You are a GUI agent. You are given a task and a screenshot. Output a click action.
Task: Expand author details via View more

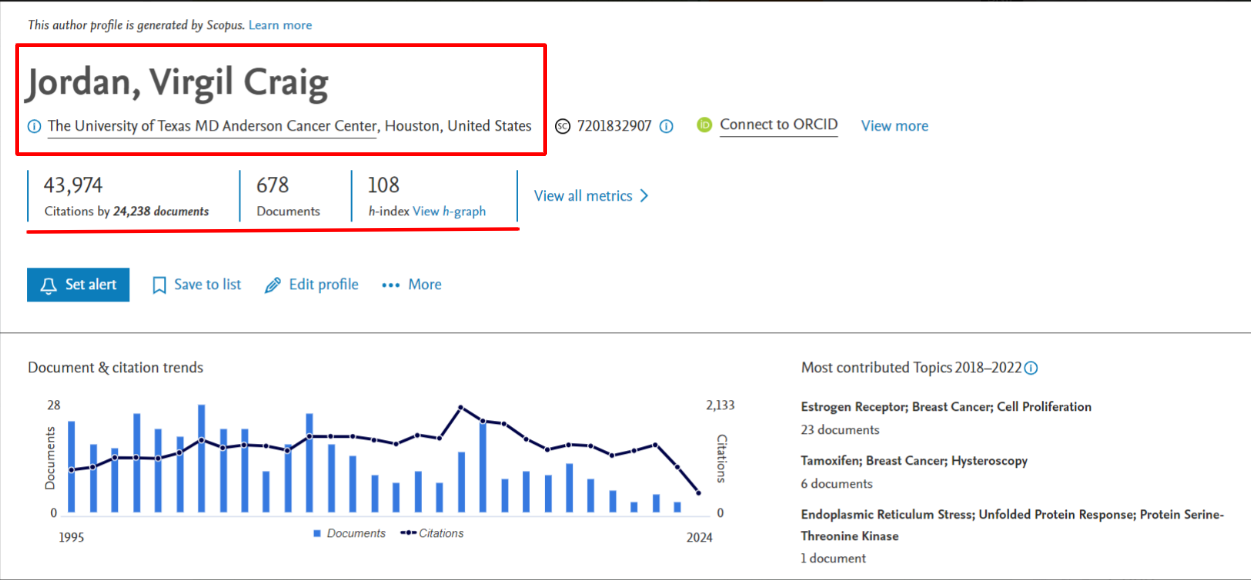[894, 125]
